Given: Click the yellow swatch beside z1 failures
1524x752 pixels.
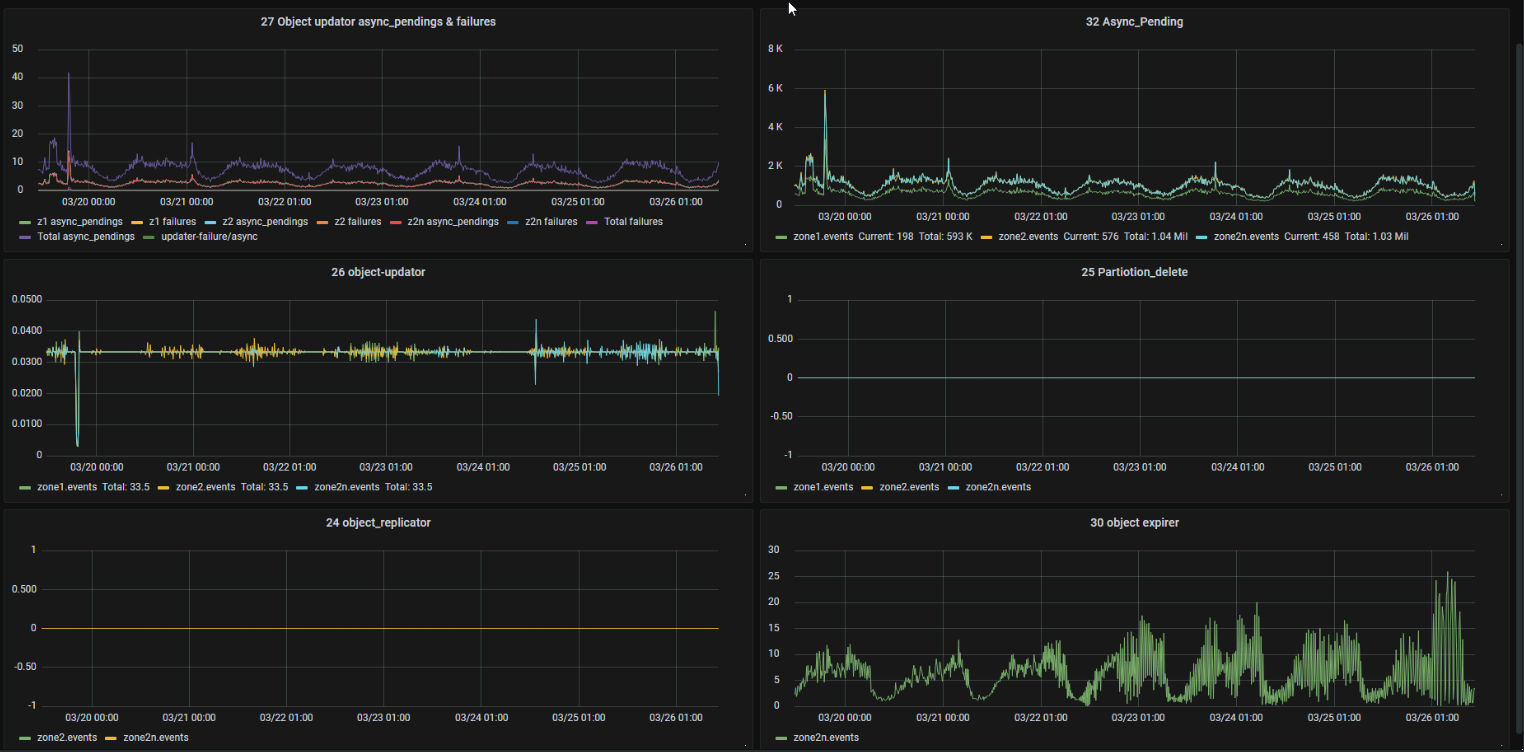Looking at the screenshot, I should (x=138, y=222).
